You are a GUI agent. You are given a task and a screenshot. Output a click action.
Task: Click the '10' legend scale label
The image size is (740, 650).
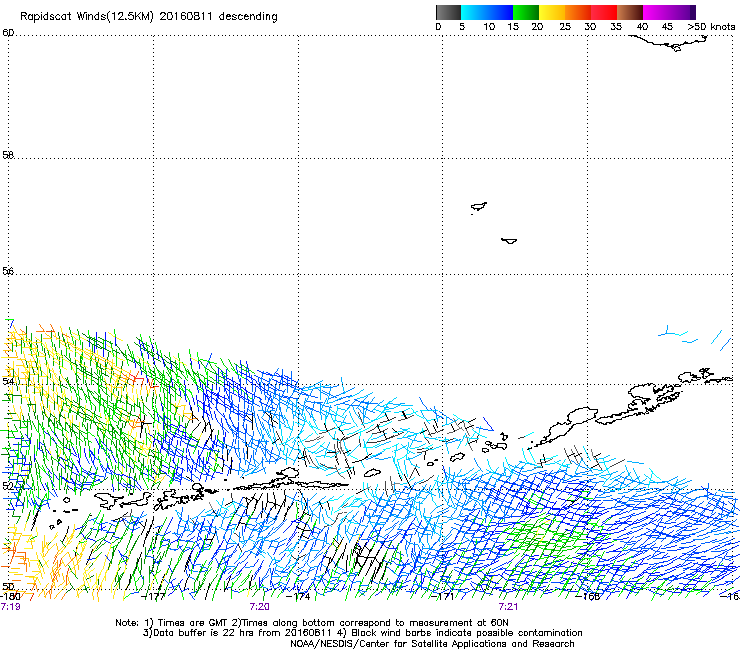coord(489,27)
